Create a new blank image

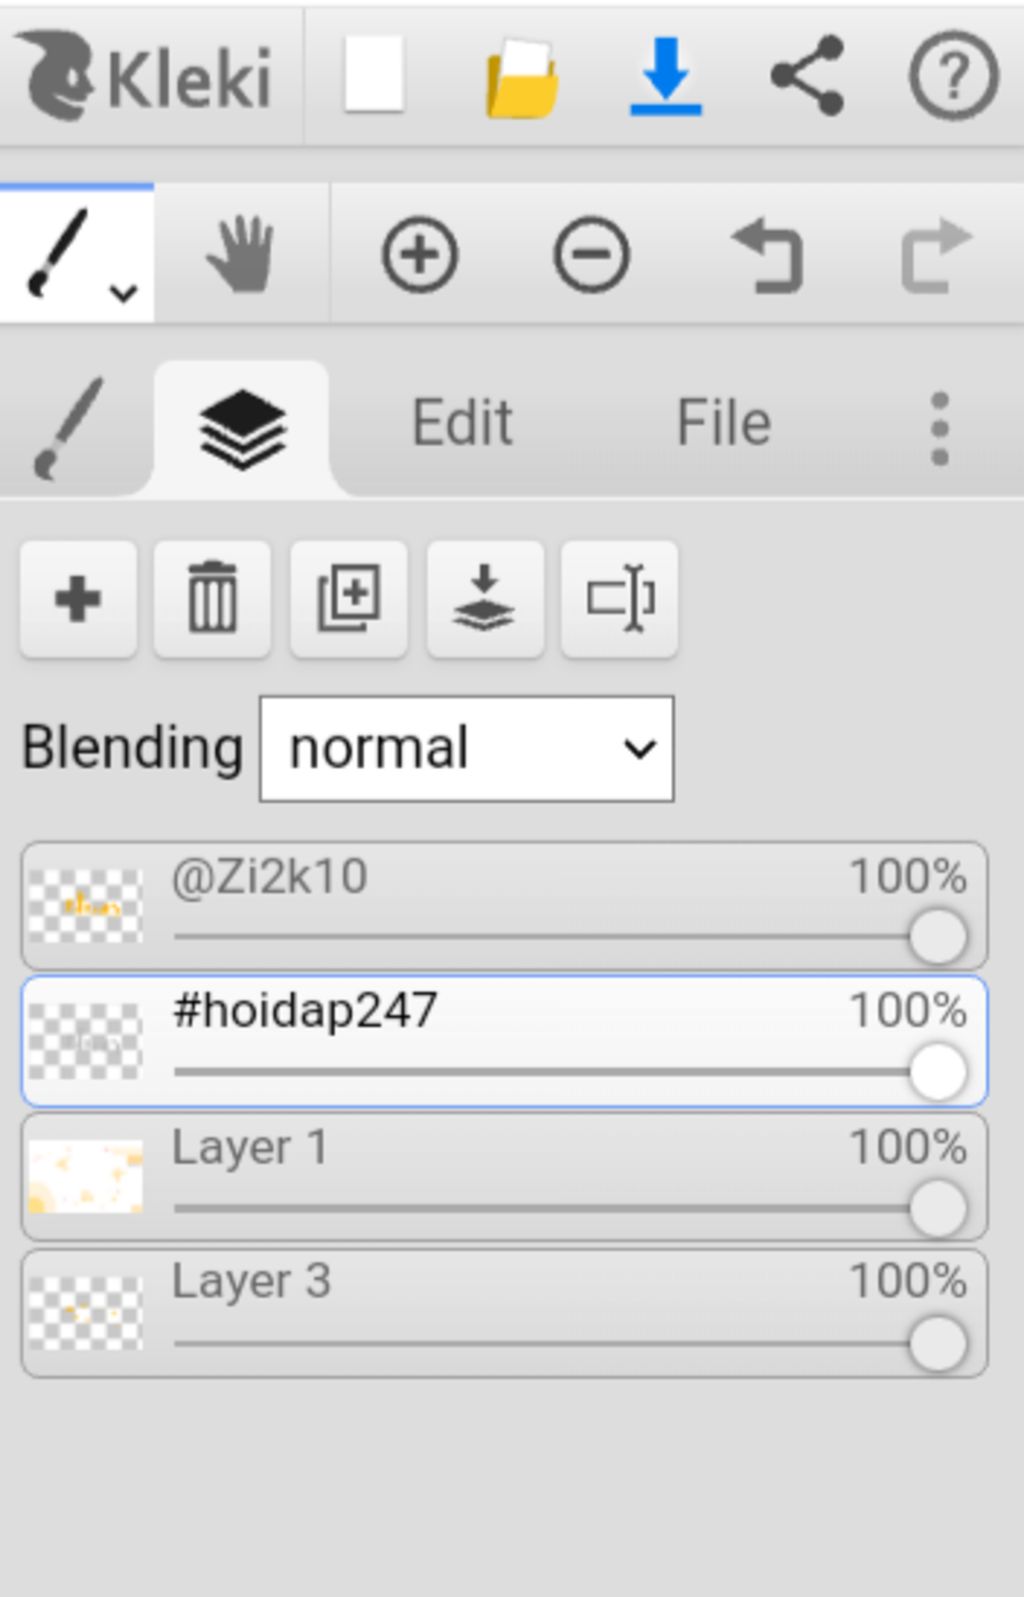click(x=374, y=75)
